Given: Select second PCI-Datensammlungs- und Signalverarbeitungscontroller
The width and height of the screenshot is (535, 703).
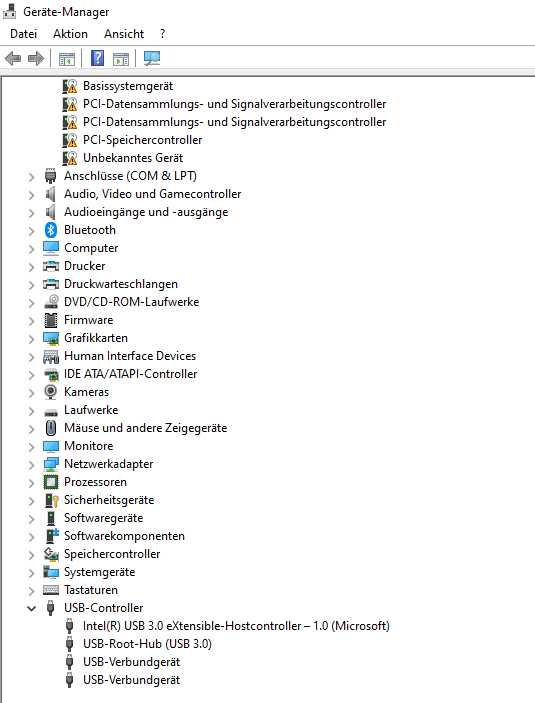Looking at the screenshot, I should pyautogui.click(x=235, y=122).
